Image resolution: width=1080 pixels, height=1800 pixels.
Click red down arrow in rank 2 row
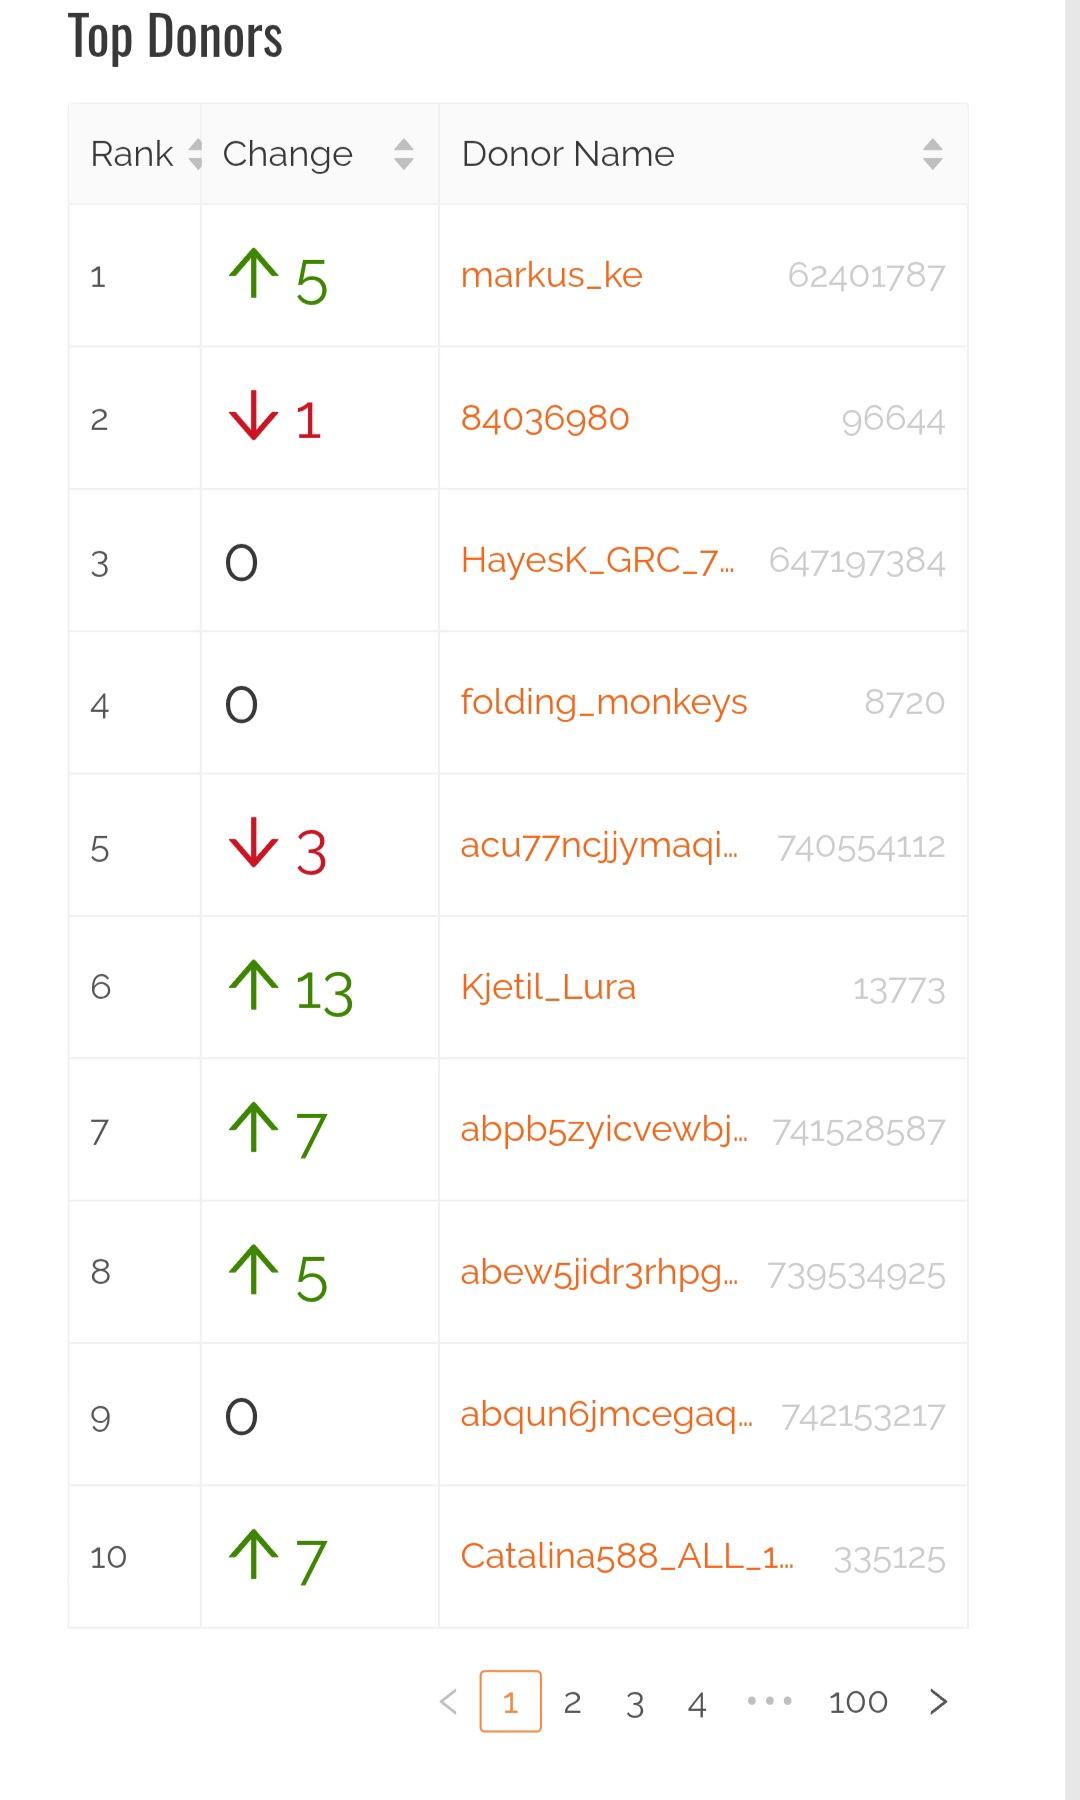coord(253,417)
